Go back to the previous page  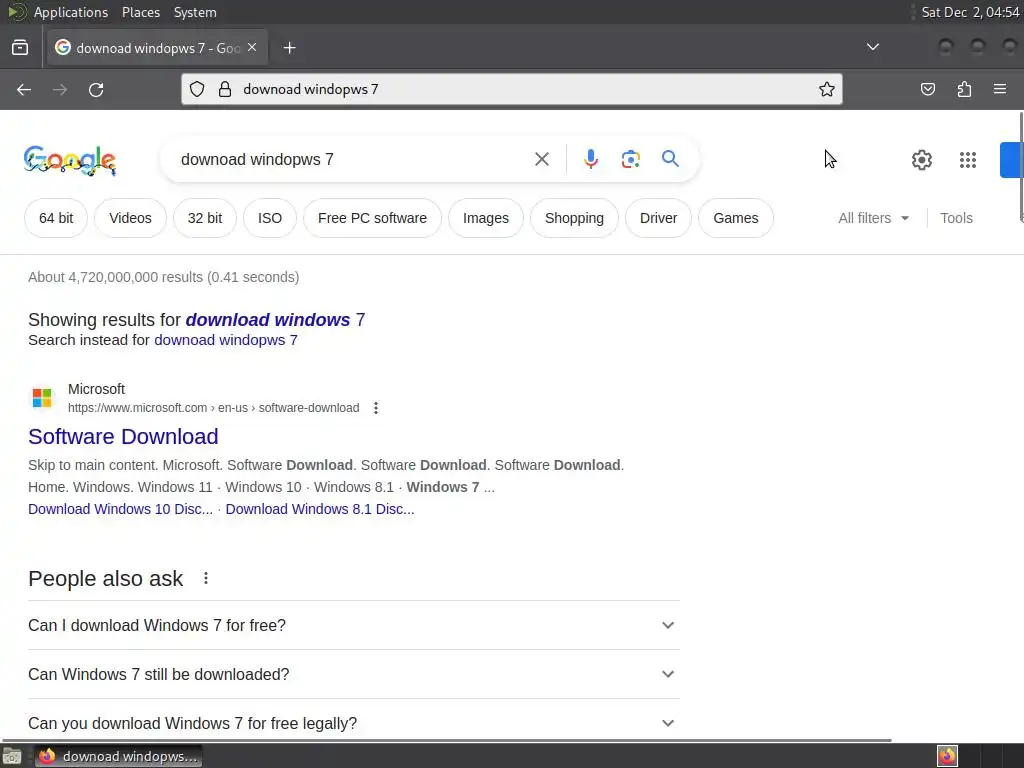24,89
